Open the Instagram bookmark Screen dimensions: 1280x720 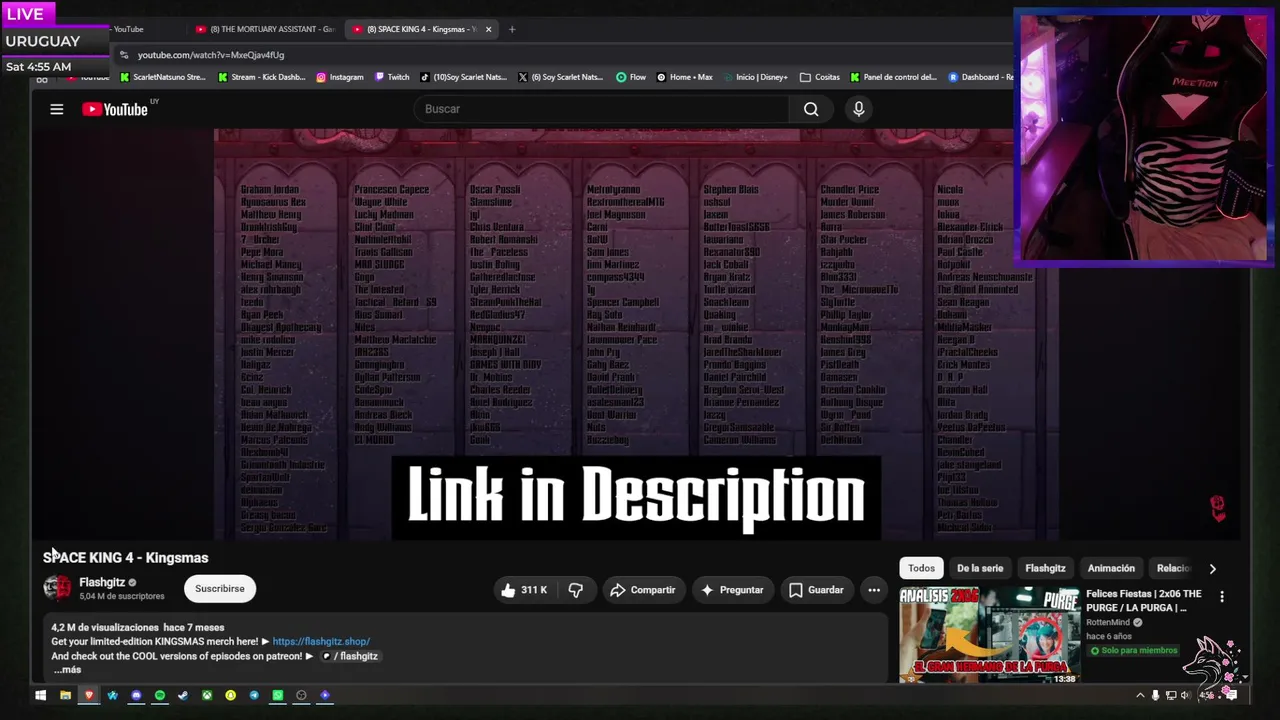tap(340, 77)
